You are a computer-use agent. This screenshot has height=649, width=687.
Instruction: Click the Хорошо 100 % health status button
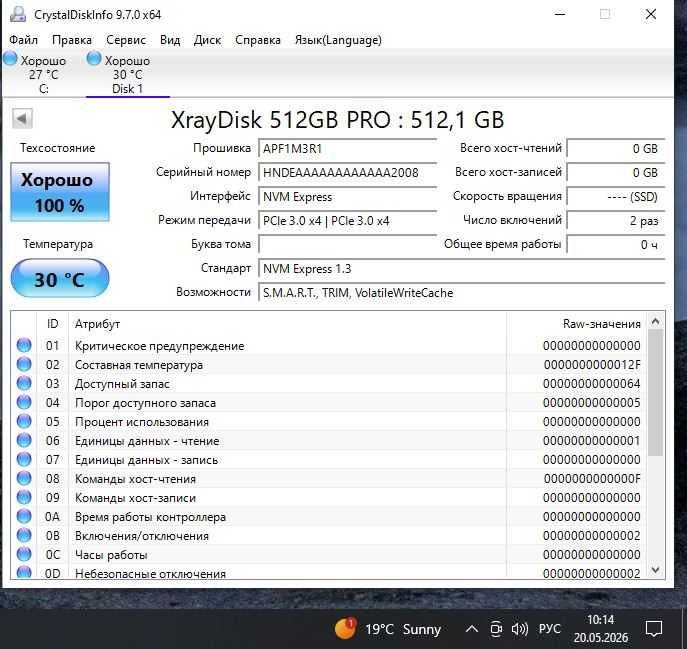60,192
